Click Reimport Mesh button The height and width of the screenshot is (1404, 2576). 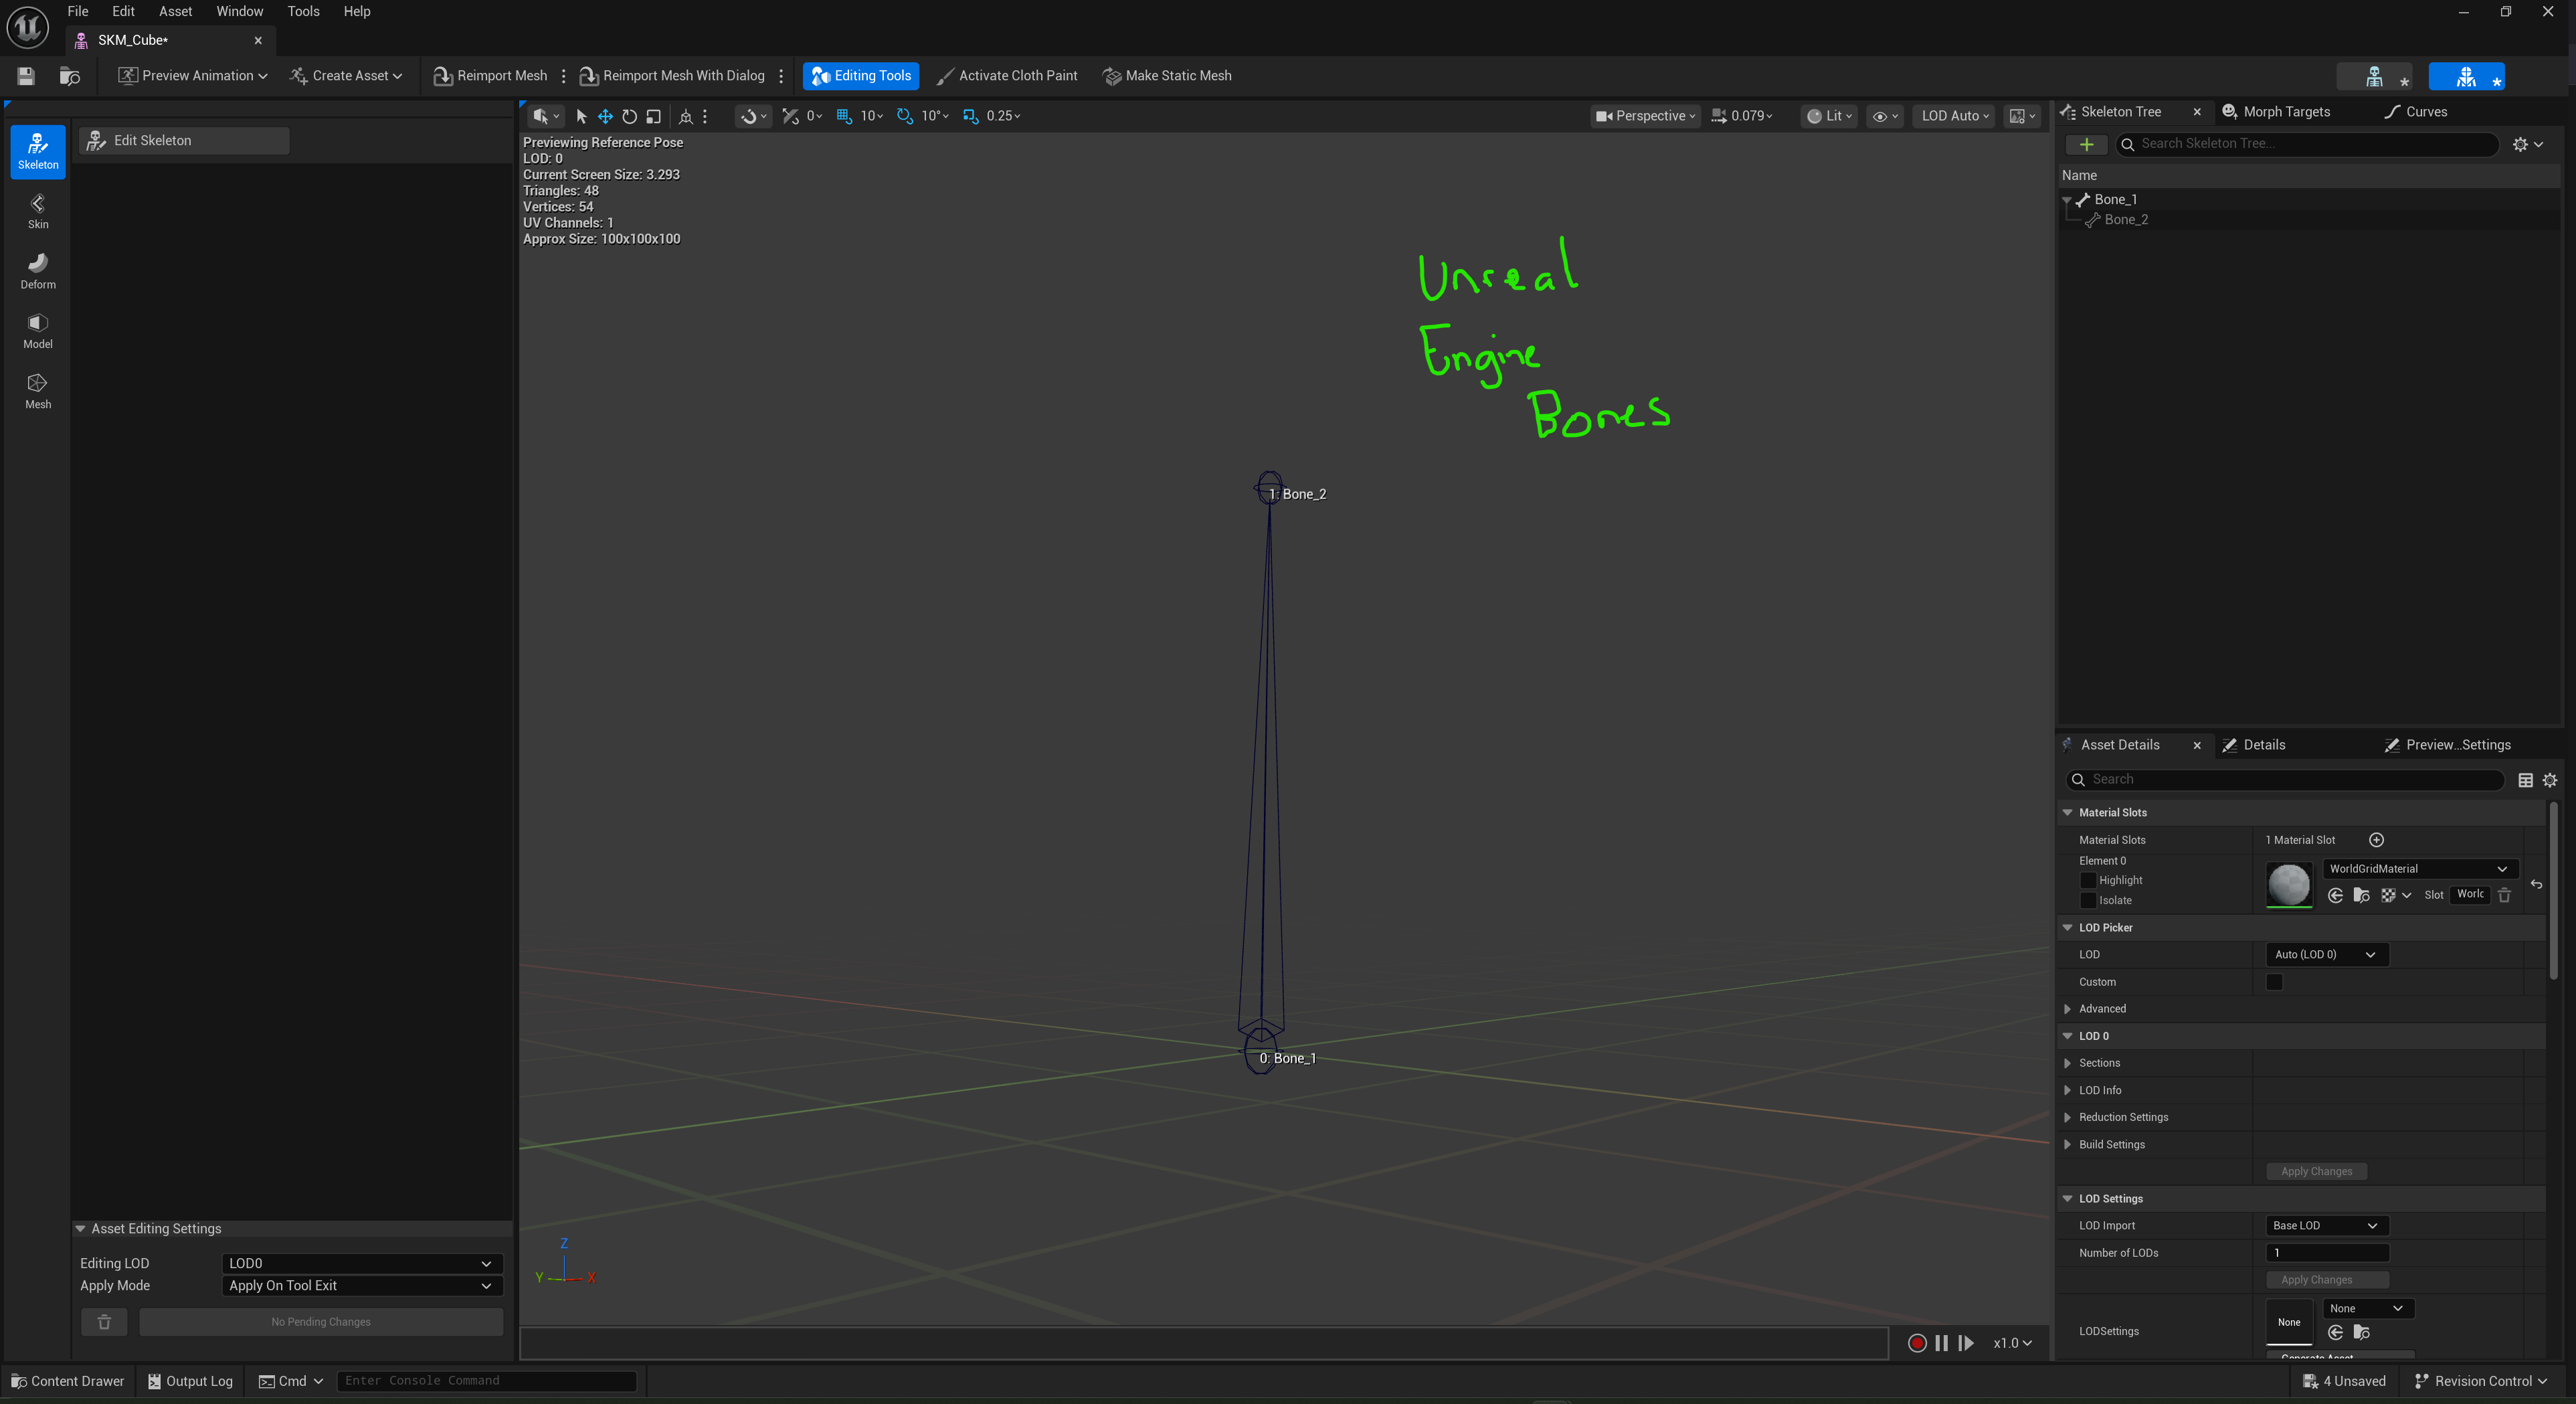pyautogui.click(x=490, y=76)
